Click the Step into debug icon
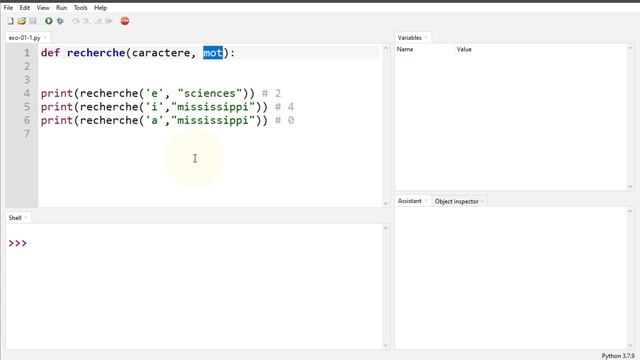 pyautogui.click(x=87, y=21)
